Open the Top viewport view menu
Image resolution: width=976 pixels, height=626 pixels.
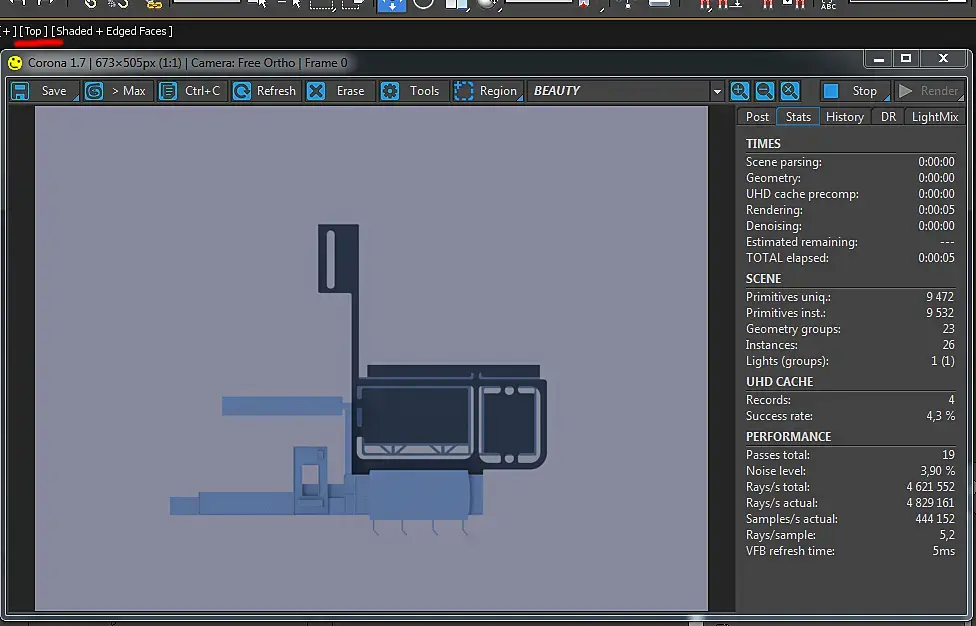[x=33, y=31]
